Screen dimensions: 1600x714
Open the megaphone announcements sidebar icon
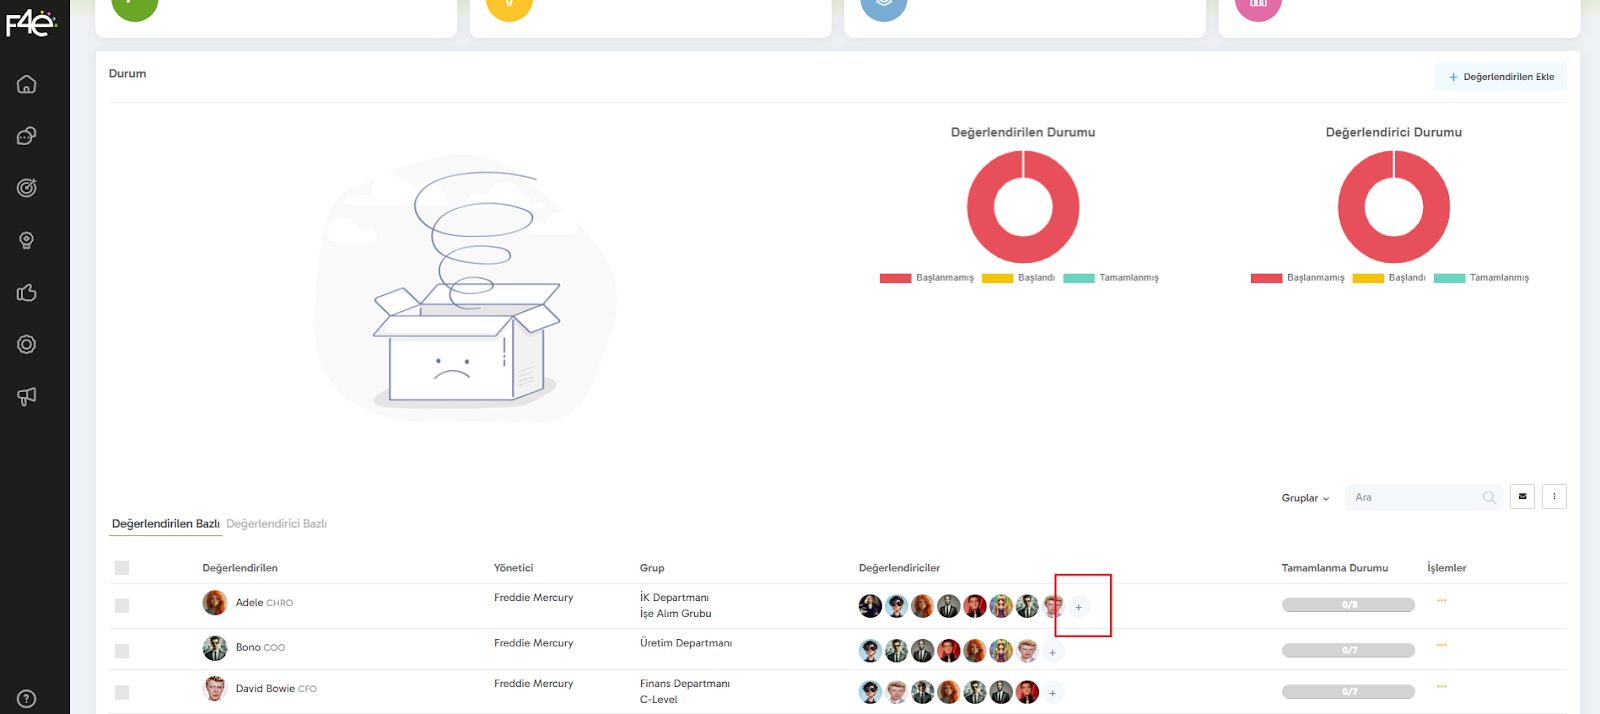[27, 396]
